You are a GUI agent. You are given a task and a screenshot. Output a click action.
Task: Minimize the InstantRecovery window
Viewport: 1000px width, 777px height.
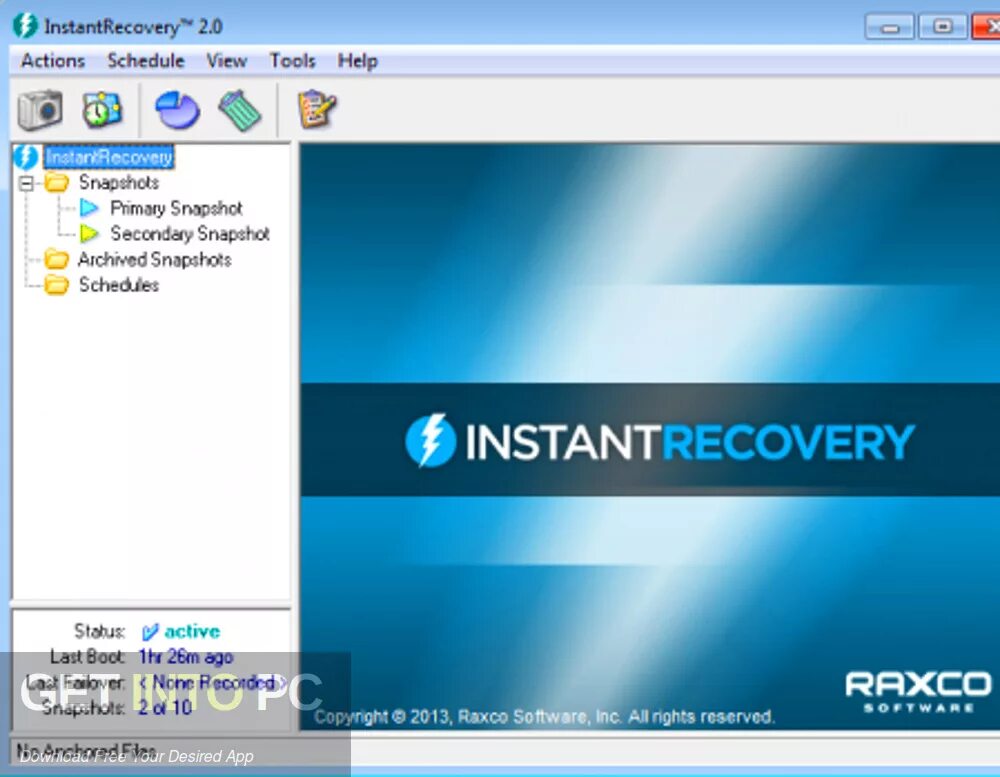coord(890,27)
